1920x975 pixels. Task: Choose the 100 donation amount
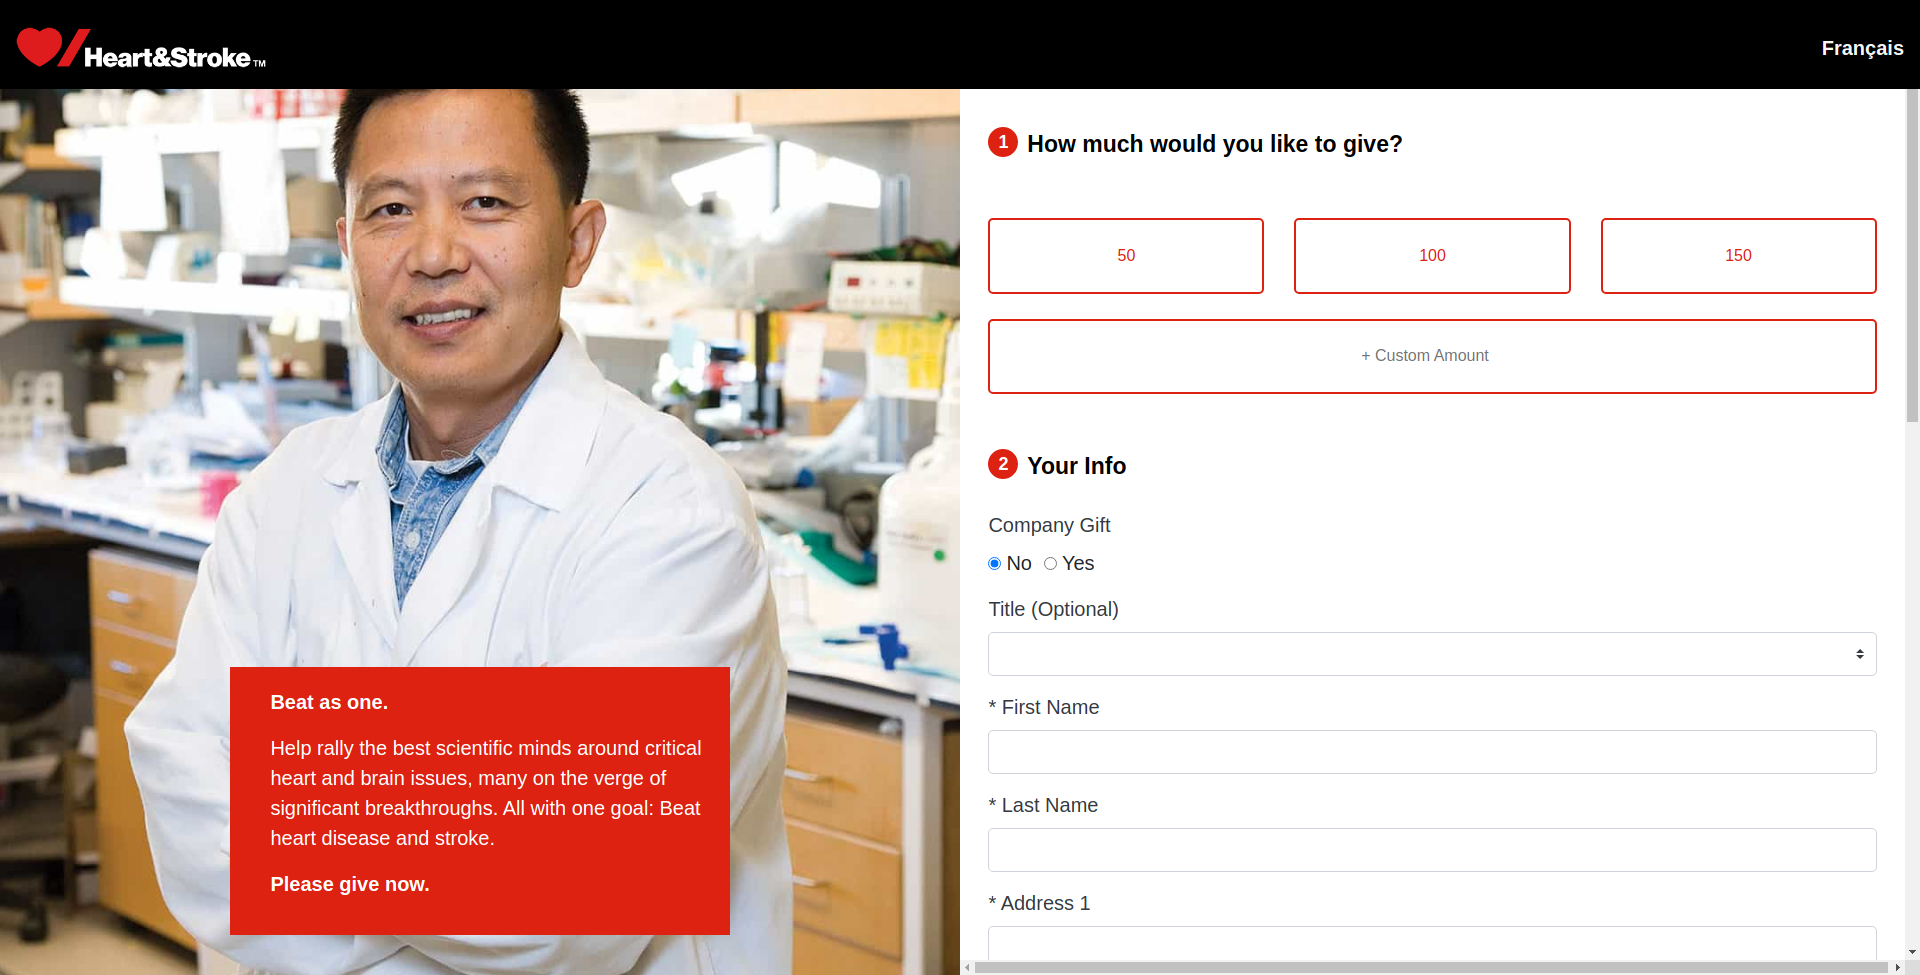pyautogui.click(x=1431, y=256)
